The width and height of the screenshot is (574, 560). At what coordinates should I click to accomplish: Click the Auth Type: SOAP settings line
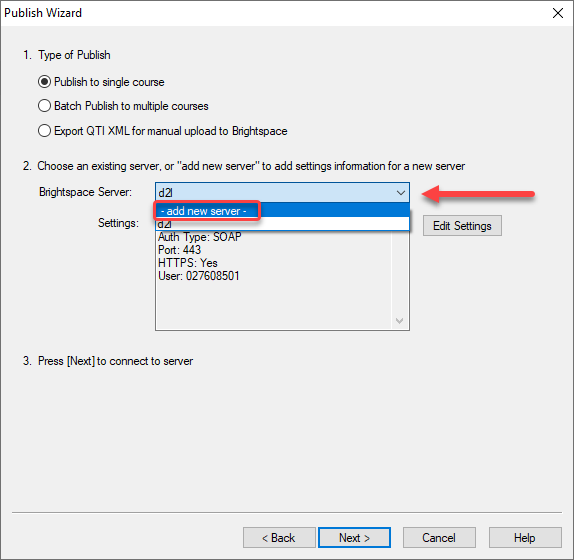tap(200, 237)
